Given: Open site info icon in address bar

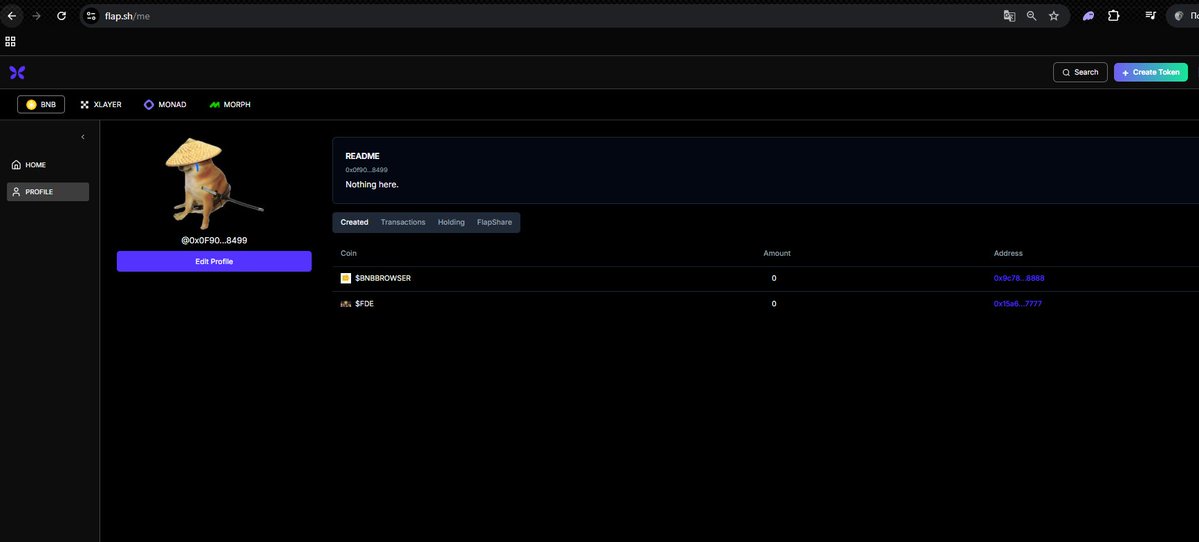Looking at the screenshot, I should [91, 15].
